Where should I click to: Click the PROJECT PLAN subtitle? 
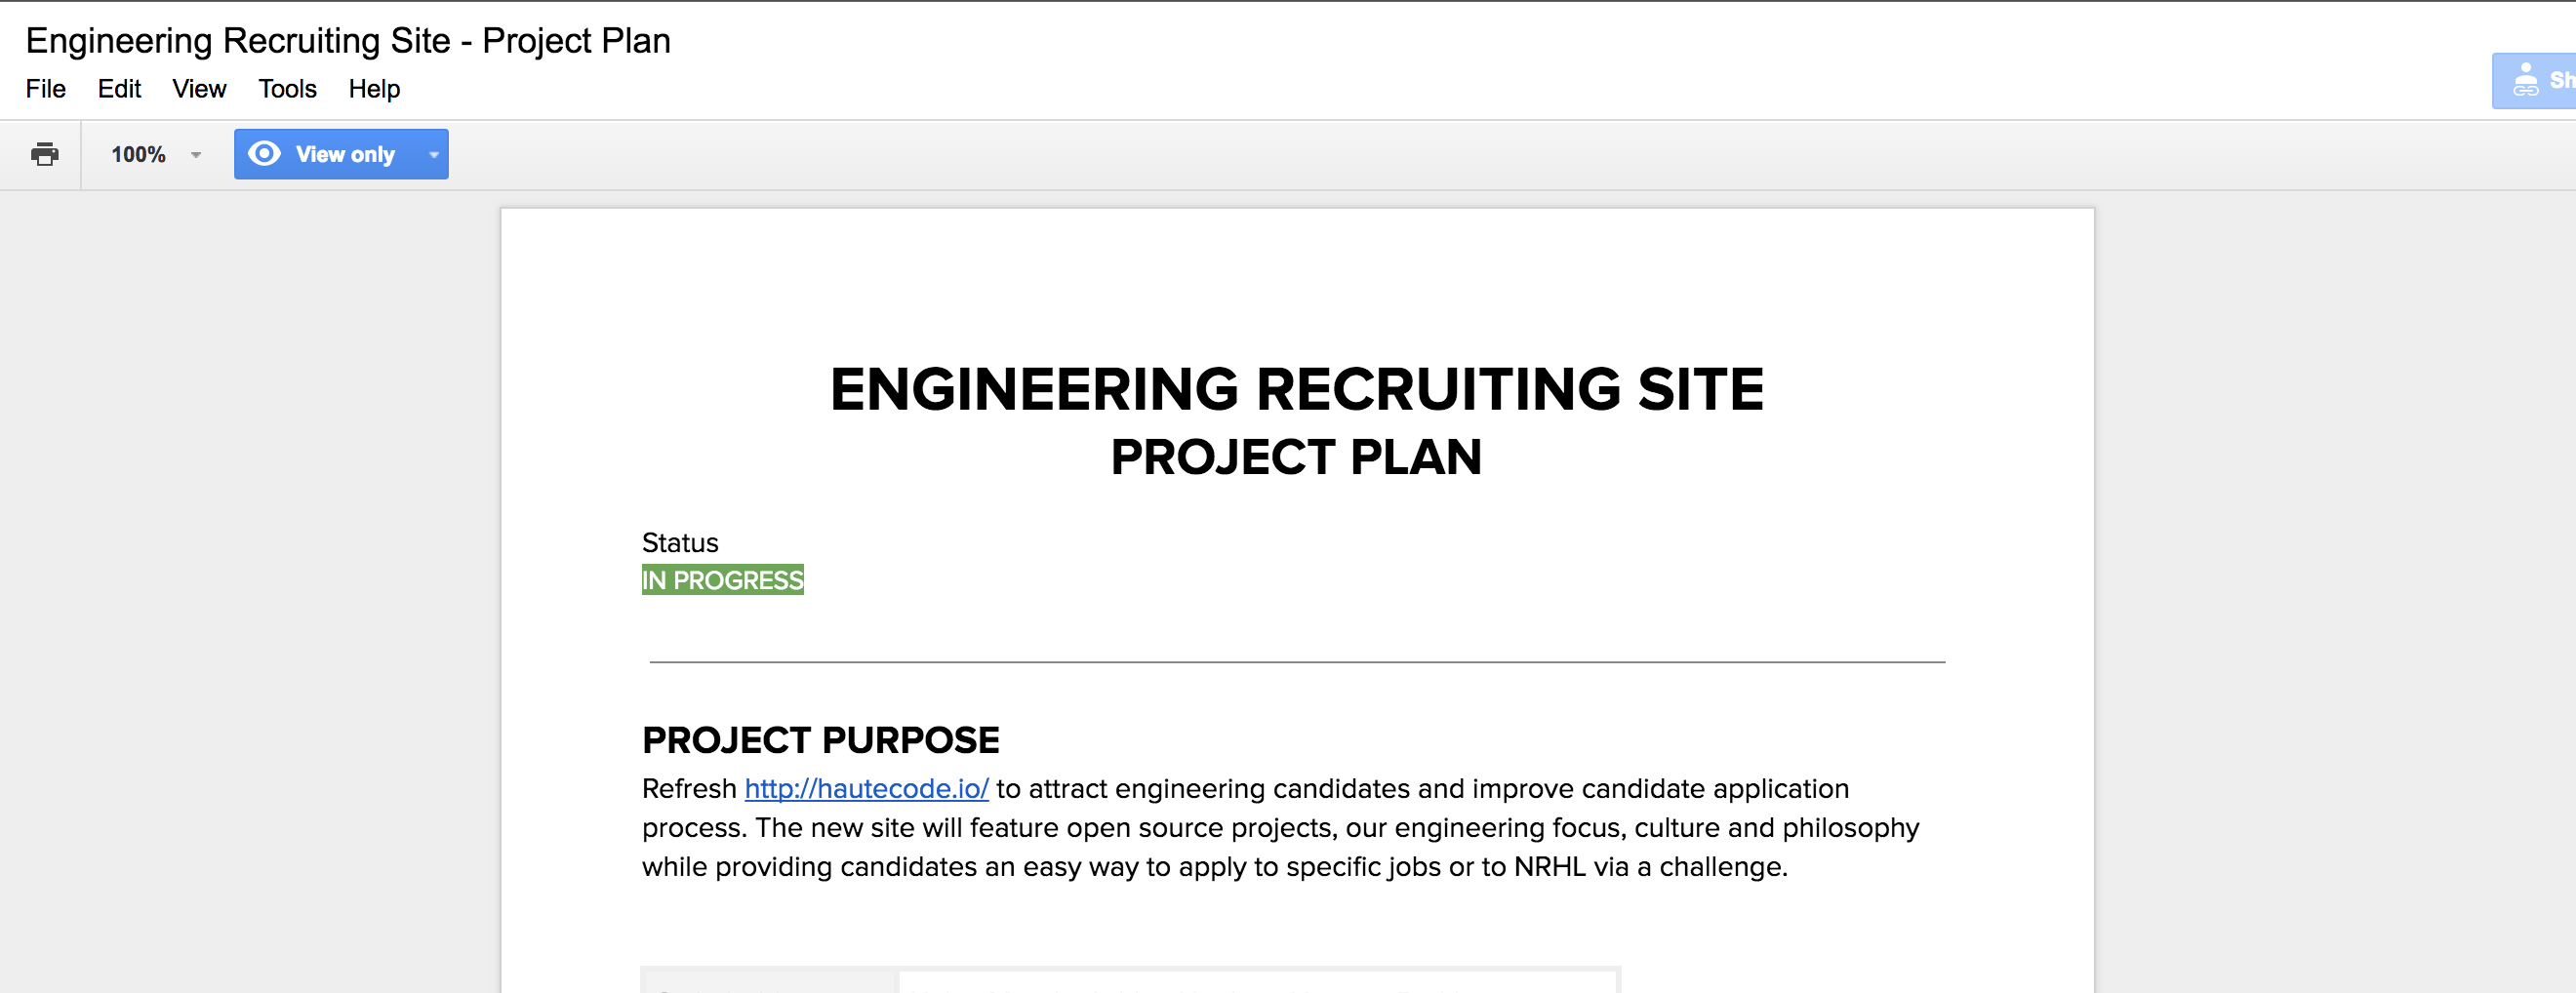coord(1297,458)
